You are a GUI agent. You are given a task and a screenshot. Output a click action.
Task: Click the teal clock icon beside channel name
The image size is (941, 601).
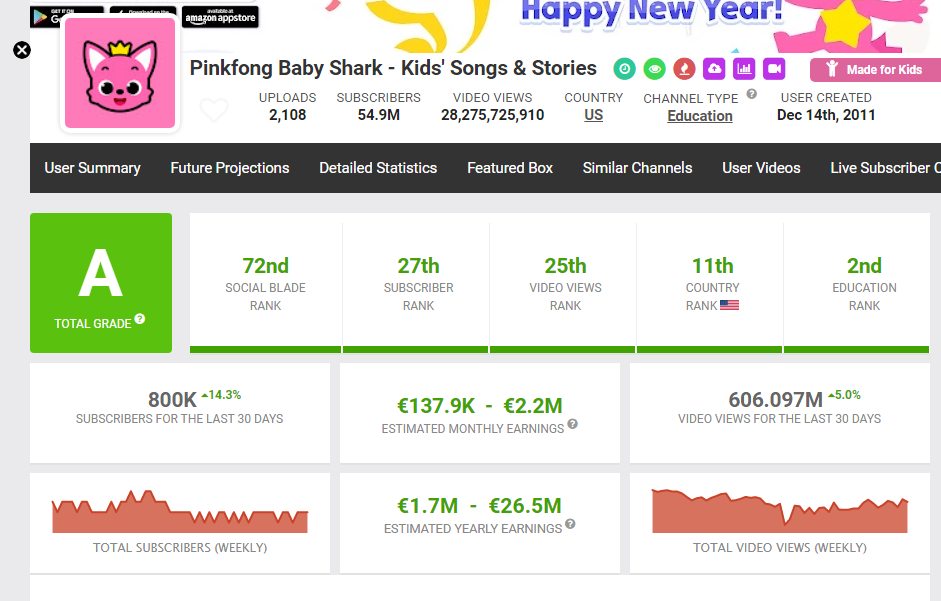tap(624, 69)
